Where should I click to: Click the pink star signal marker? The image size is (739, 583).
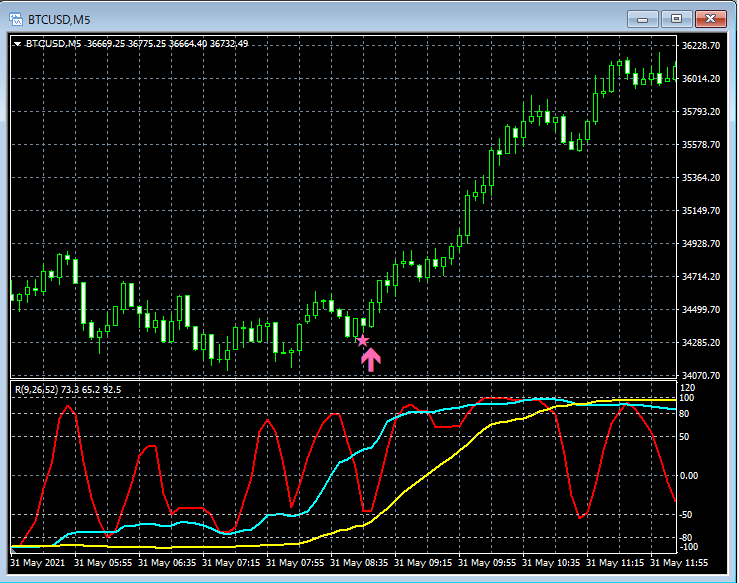(x=362, y=341)
